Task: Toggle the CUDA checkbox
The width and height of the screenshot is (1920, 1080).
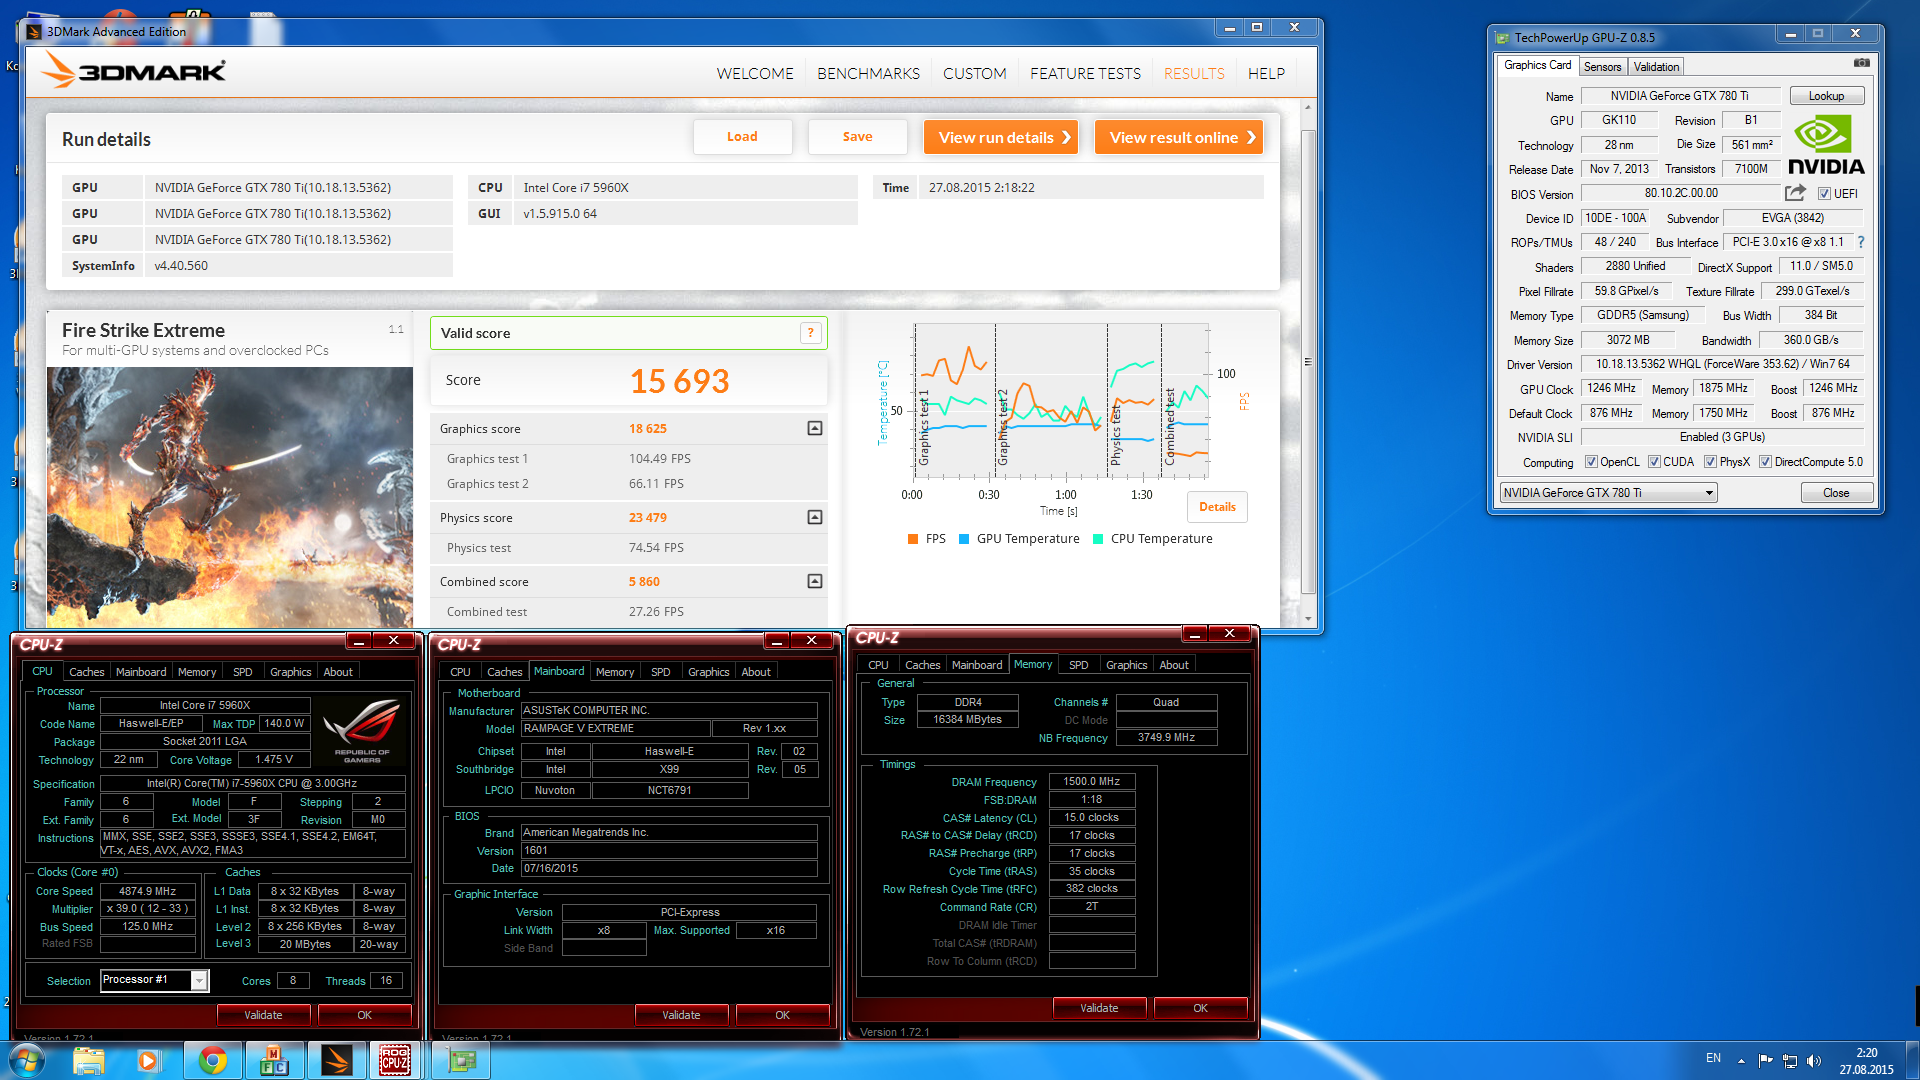Action: click(x=1654, y=462)
